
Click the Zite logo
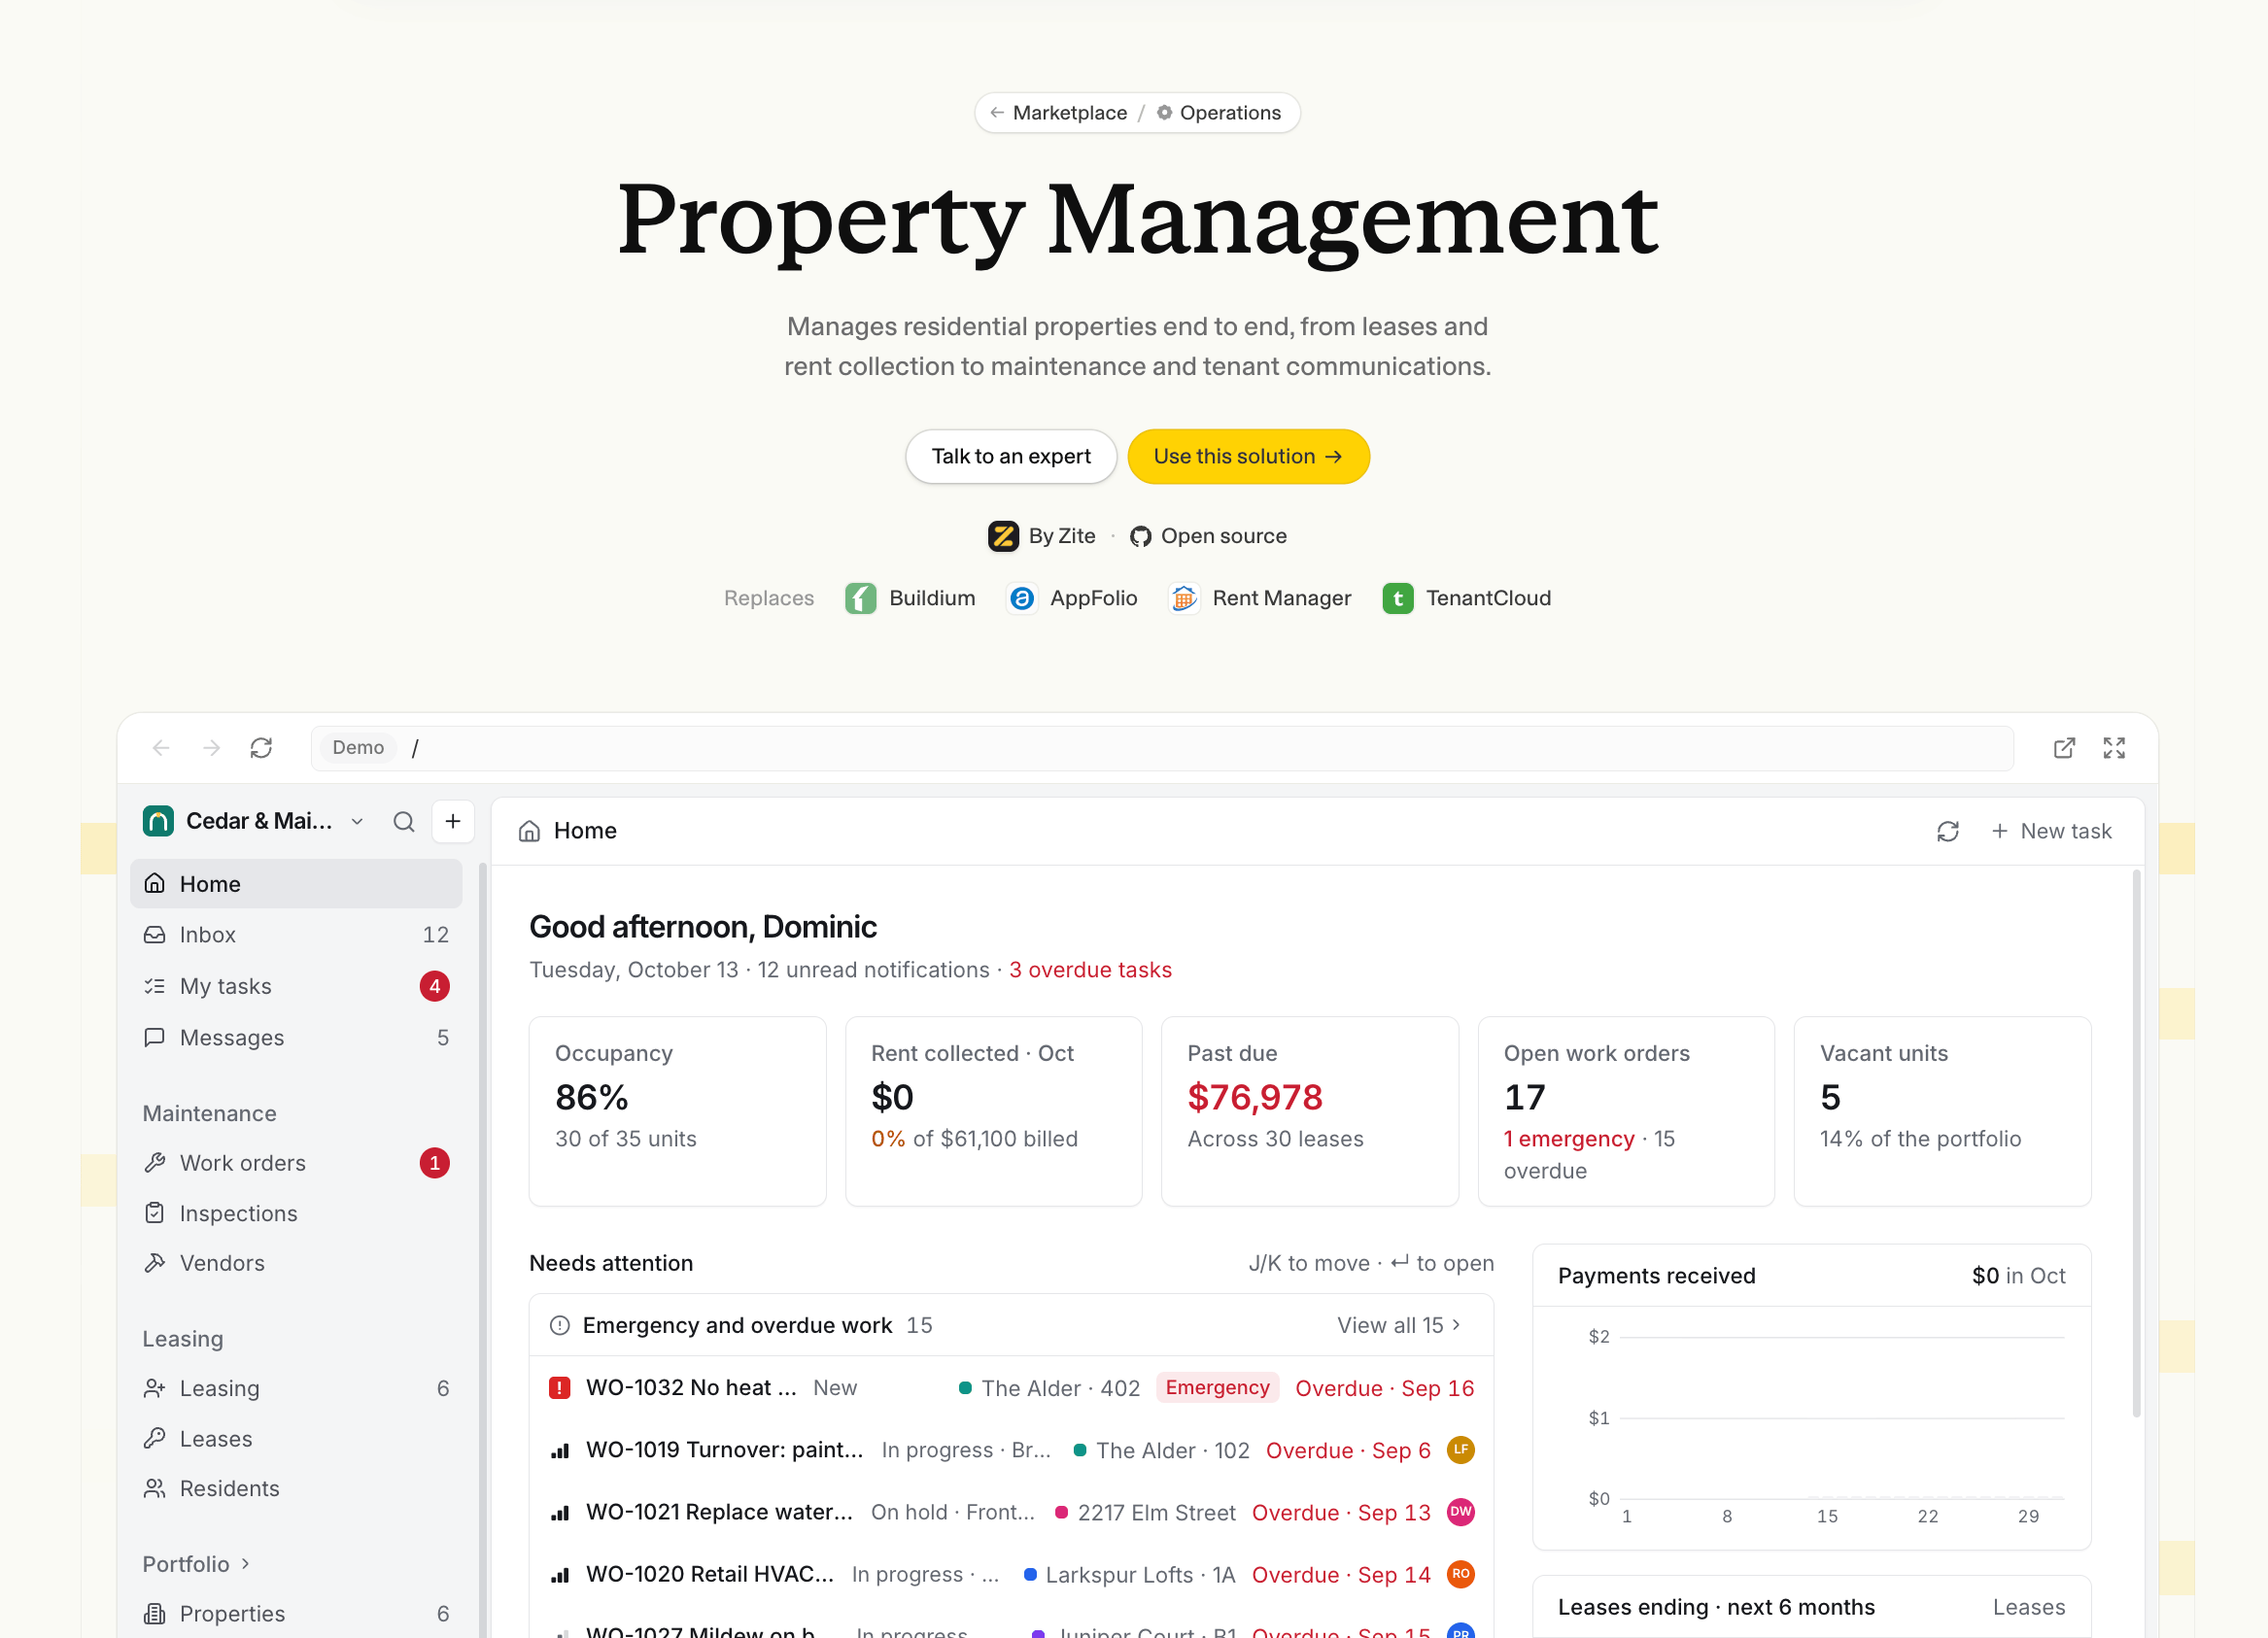point(1003,536)
